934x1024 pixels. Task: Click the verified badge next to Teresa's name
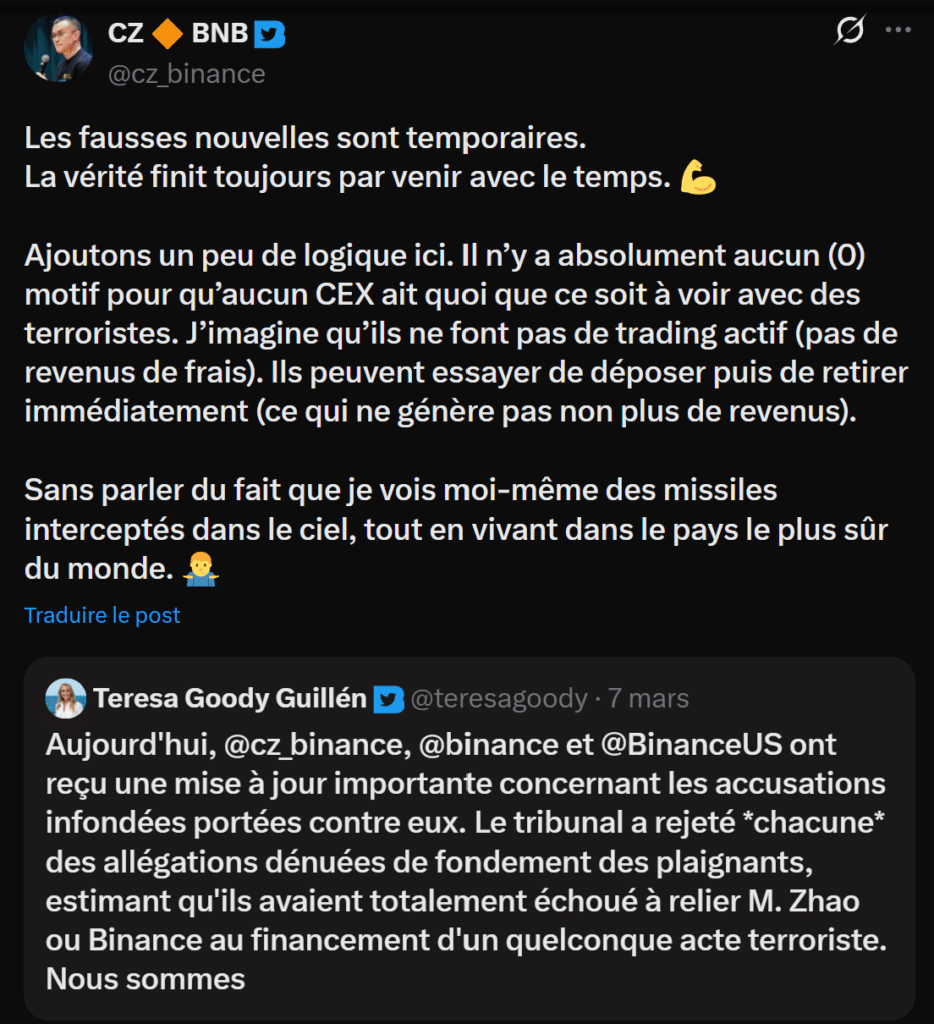click(388, 698)
